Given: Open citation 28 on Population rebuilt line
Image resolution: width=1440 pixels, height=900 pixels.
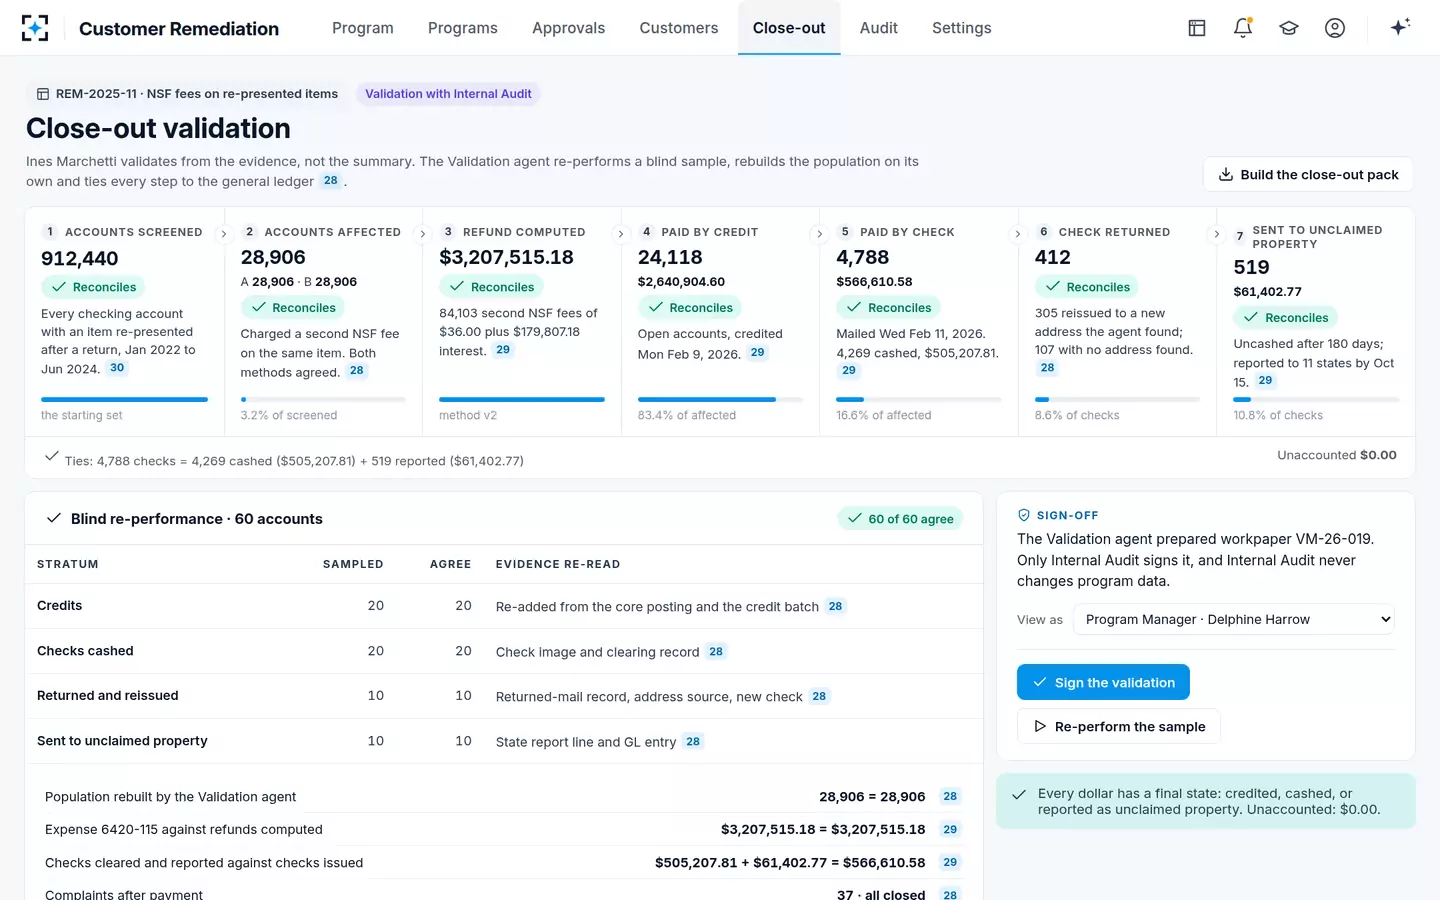Looking at the screenshot, I should (x=950, y=796).
